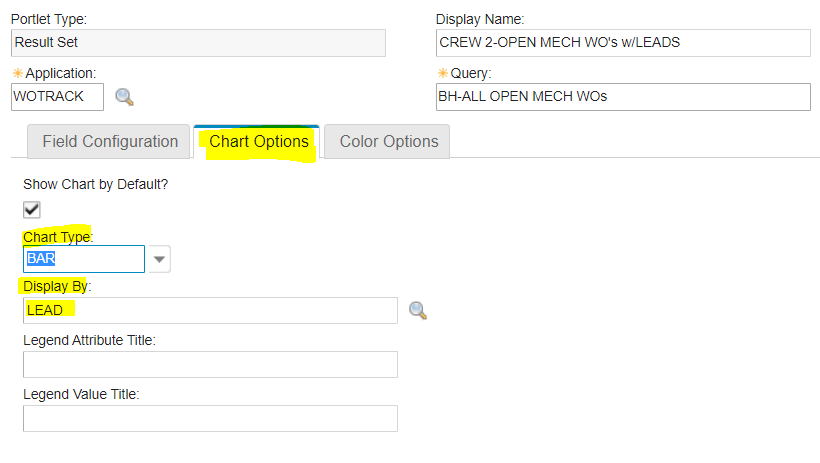The height and width of the screenshot is (463, 820).
Task: Click into the Display Name text field
Action: 623,43
